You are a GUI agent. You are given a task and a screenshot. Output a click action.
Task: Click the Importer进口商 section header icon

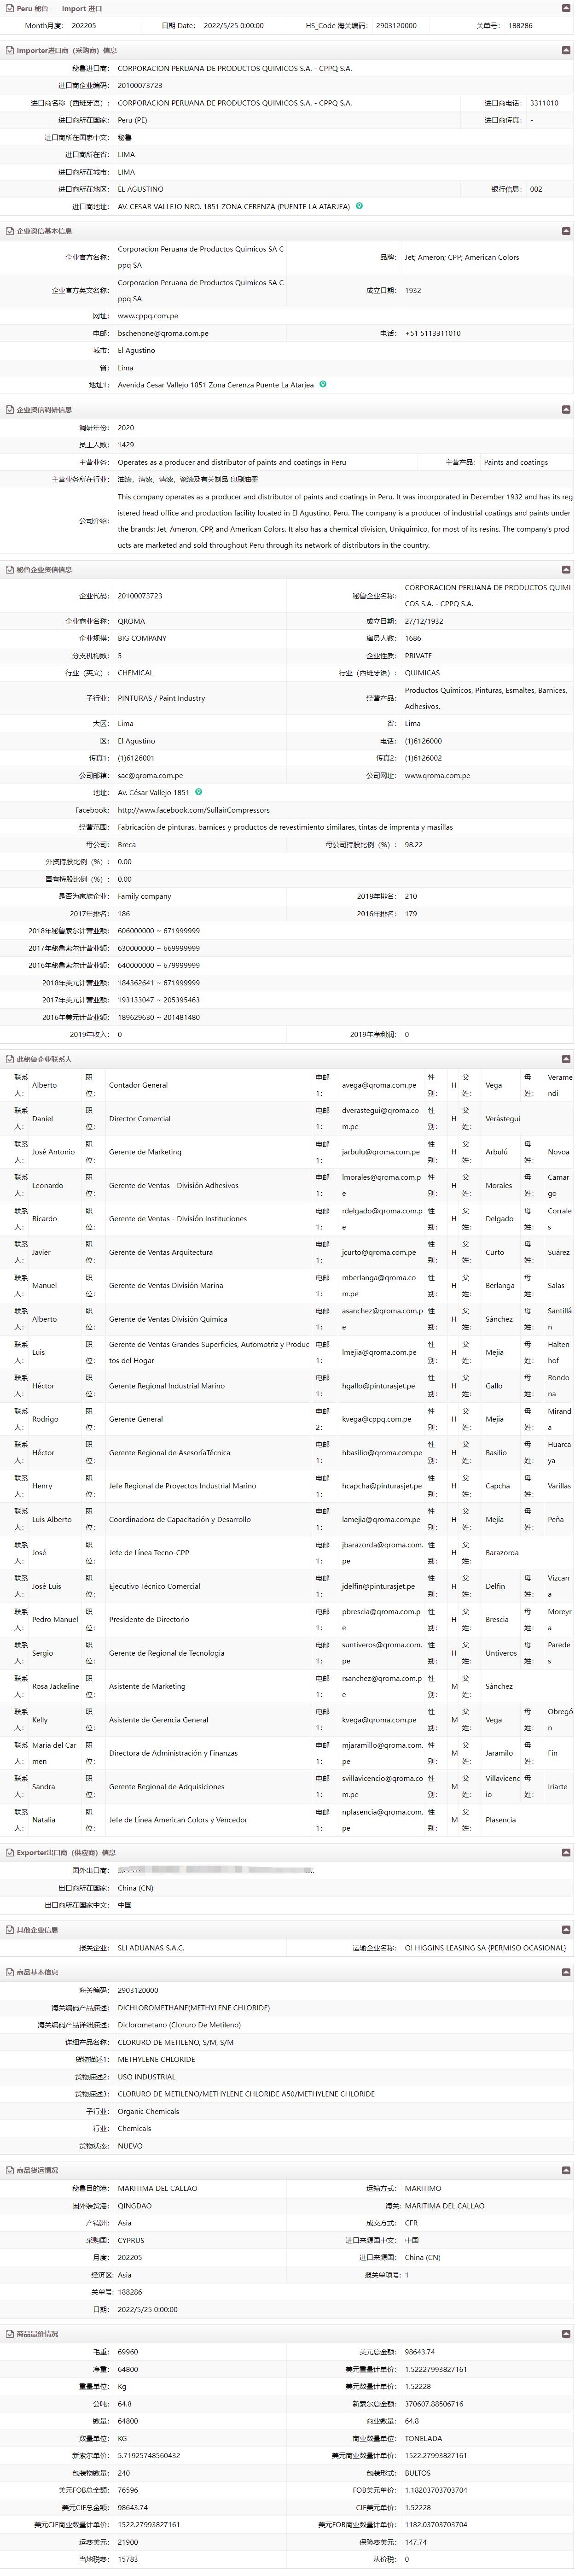pos(9,50)
